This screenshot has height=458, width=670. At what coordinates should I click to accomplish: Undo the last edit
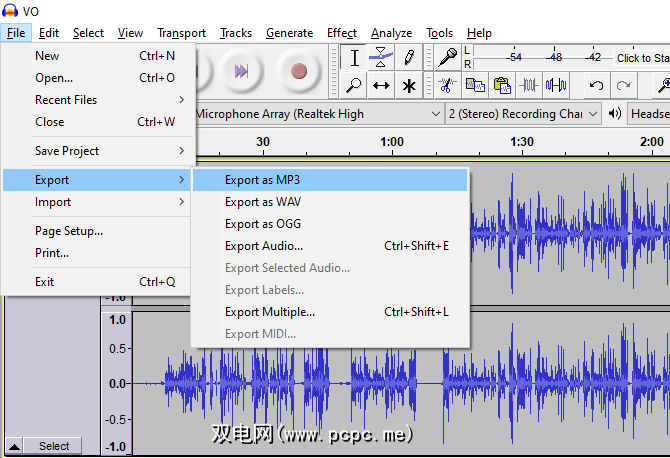click(596, 86)
